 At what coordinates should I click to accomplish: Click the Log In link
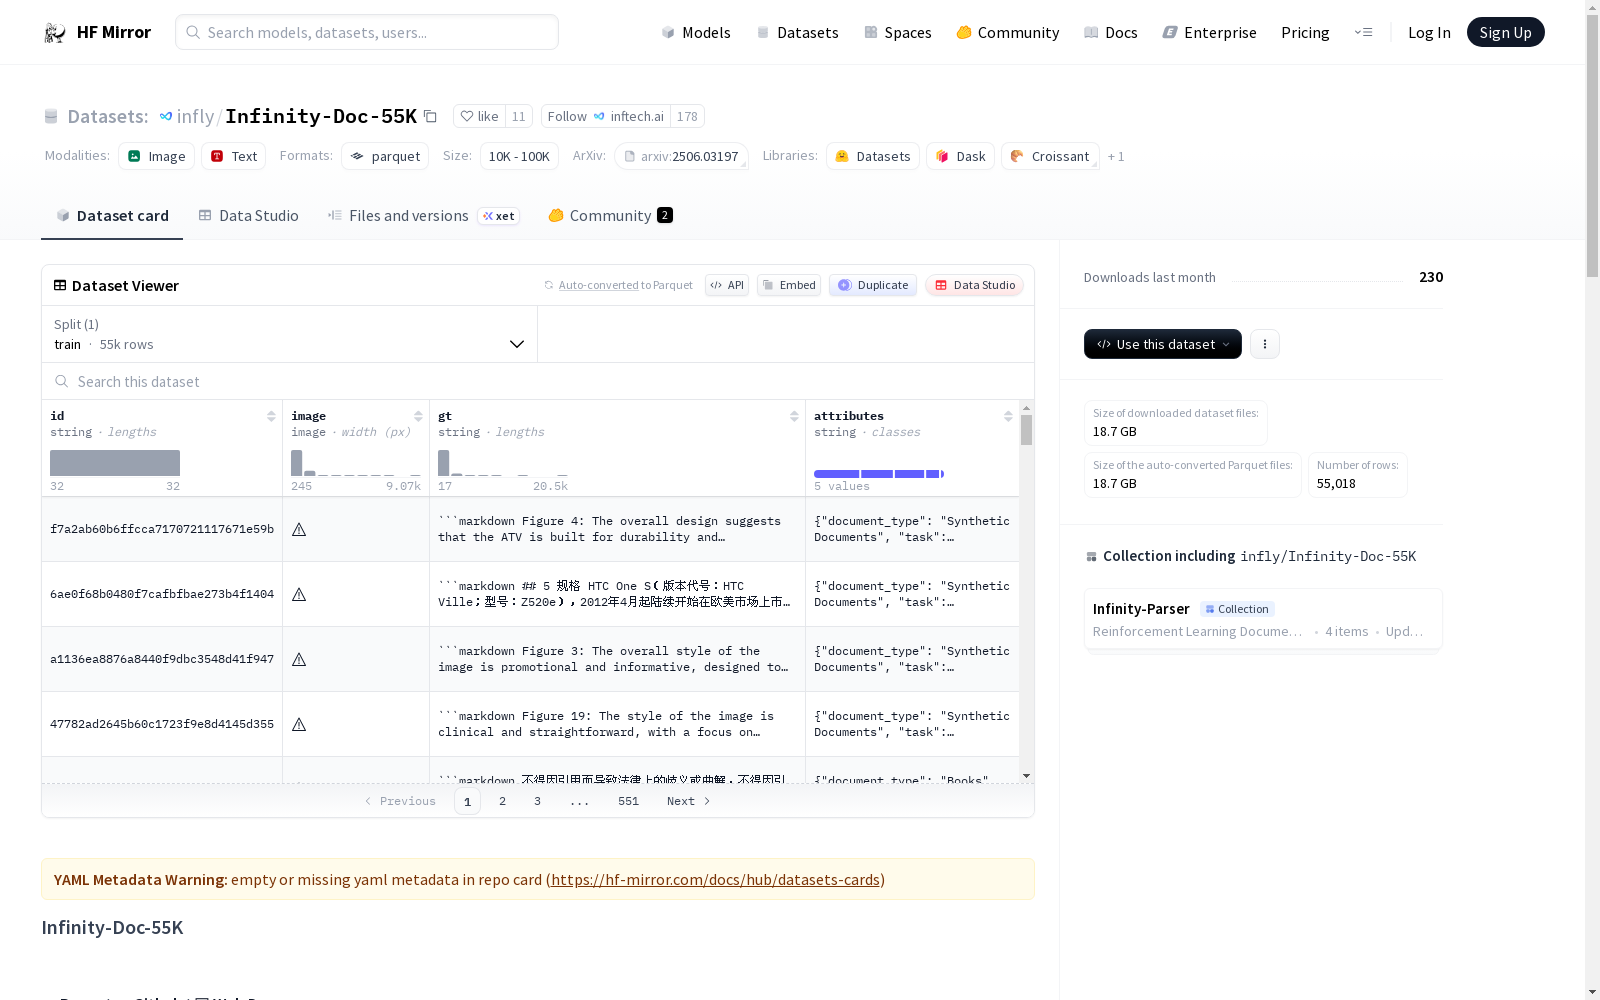click(x=1429, y=32)
